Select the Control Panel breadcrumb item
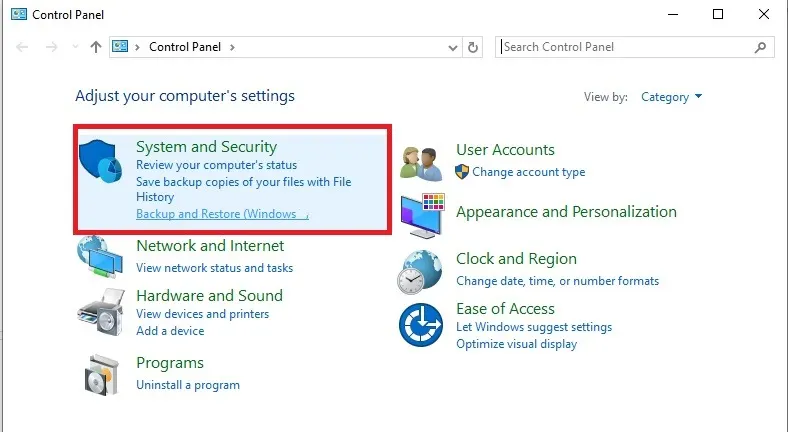The image size is (788, 432). point(185,47)
